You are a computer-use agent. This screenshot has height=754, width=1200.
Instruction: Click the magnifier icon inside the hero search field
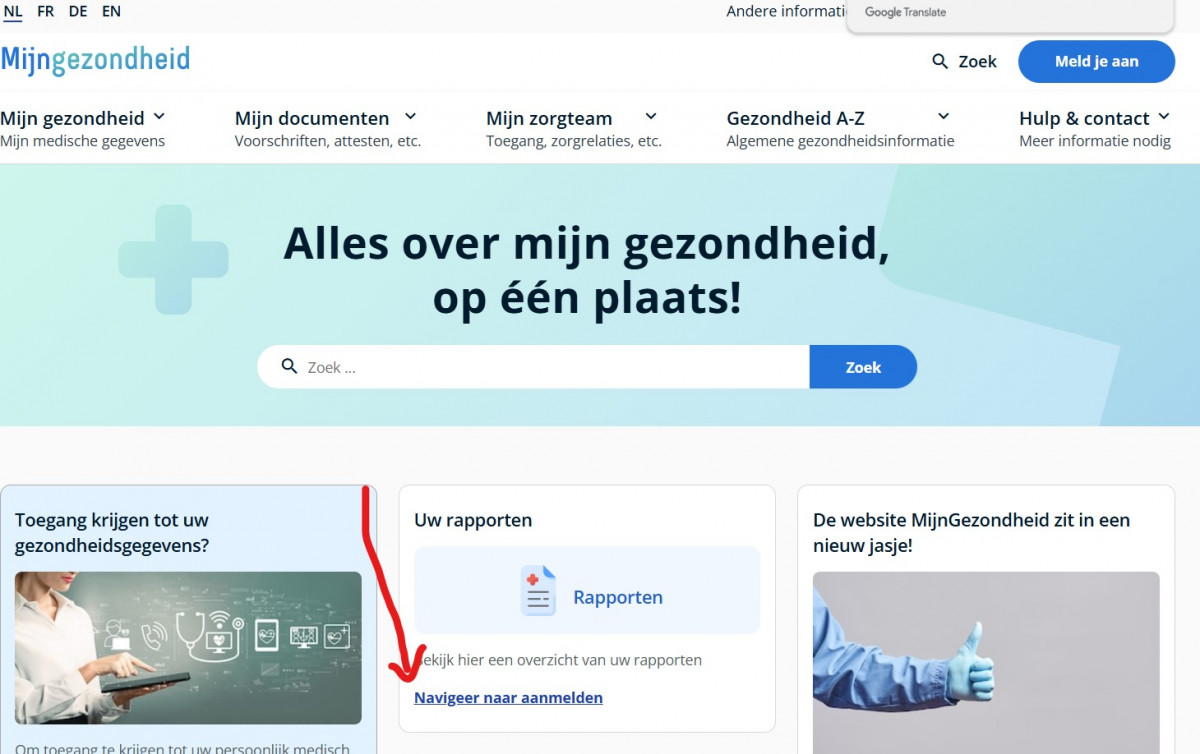coord(290,367)
